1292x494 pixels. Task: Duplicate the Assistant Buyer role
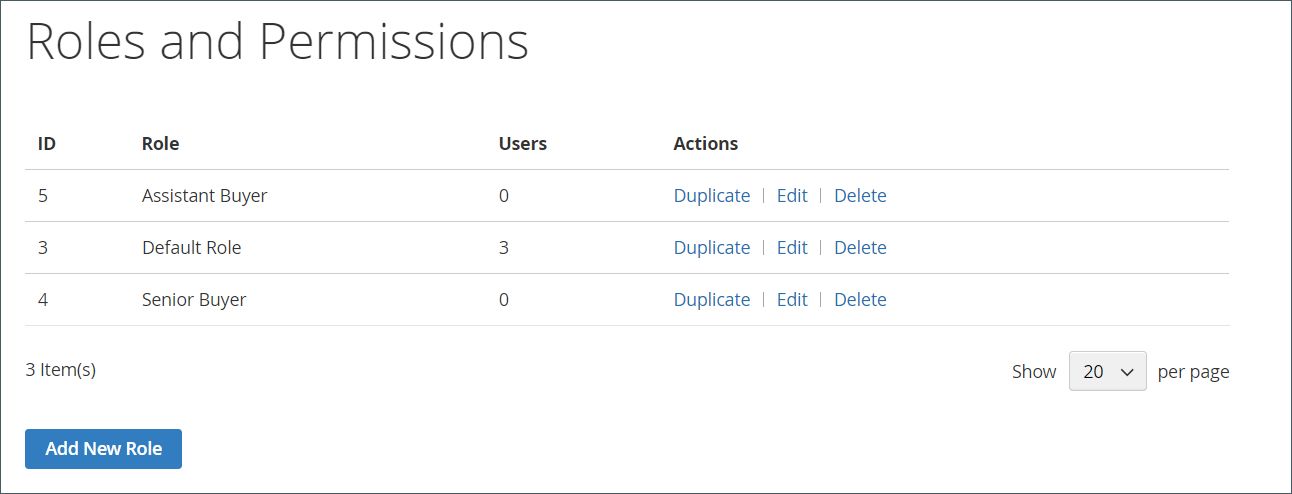pyautogui.click(x=711, y=196)
